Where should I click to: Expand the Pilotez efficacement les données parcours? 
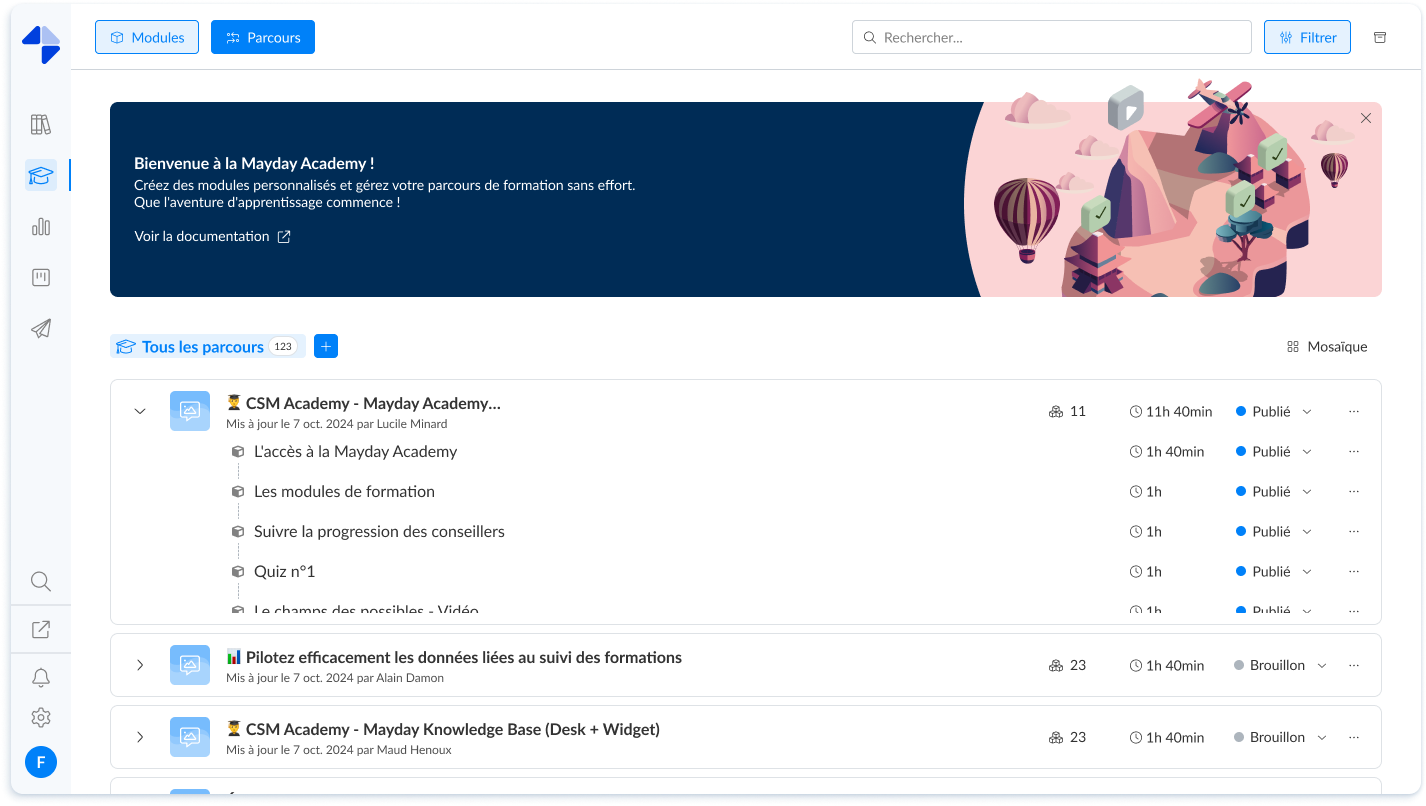click(140, 665)
